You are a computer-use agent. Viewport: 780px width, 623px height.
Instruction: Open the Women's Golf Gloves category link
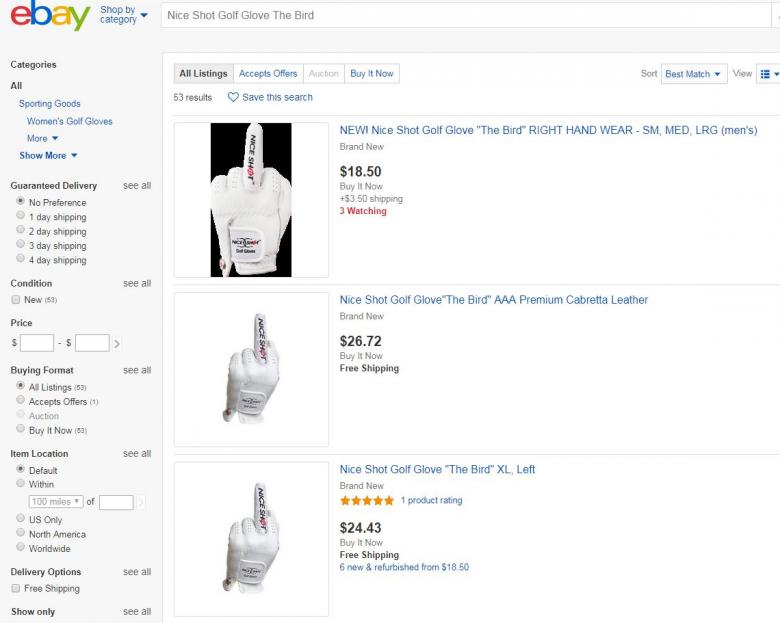(x=70, y=121)
